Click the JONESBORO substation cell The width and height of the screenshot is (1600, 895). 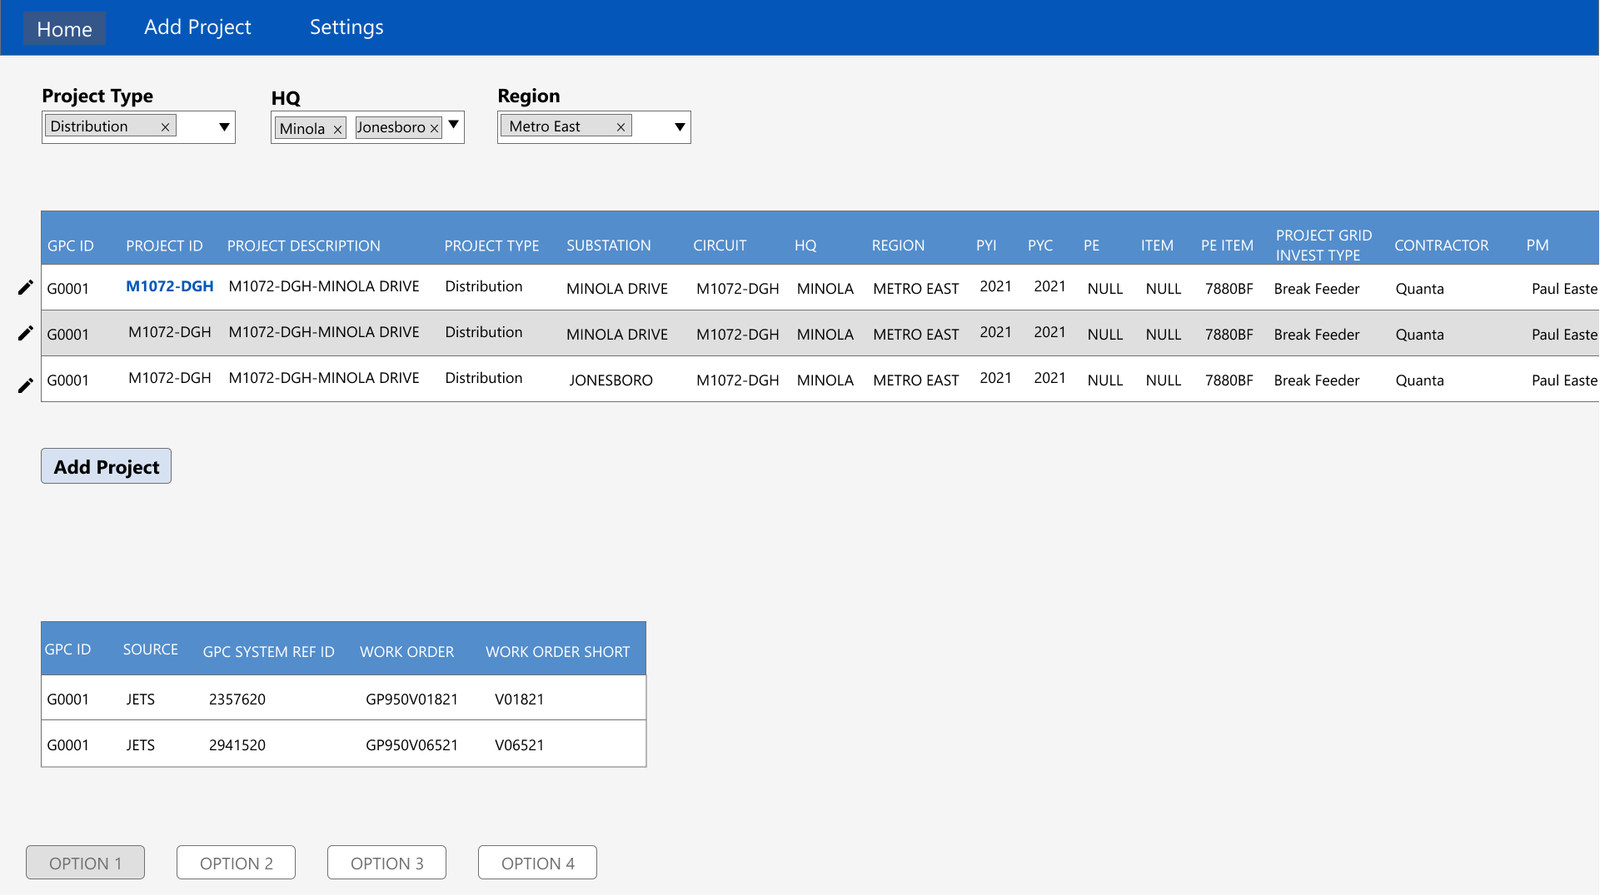(x=611, y=380)
